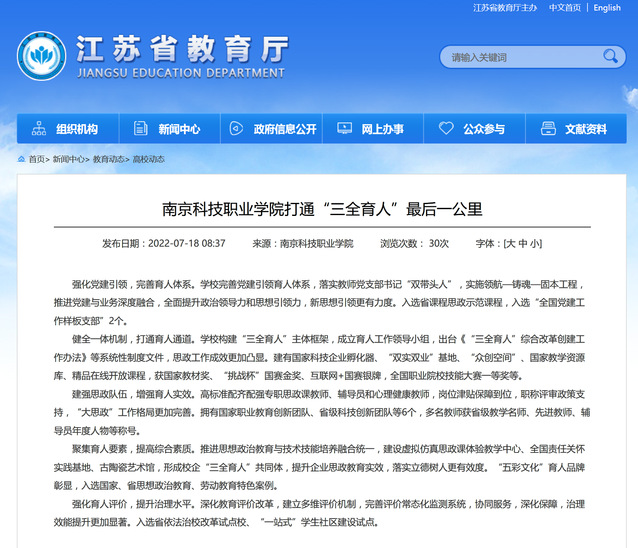The height and width of the screenshot is (548, 638).
Task: Open the 网上办事 menu
Action: (373, 129)
